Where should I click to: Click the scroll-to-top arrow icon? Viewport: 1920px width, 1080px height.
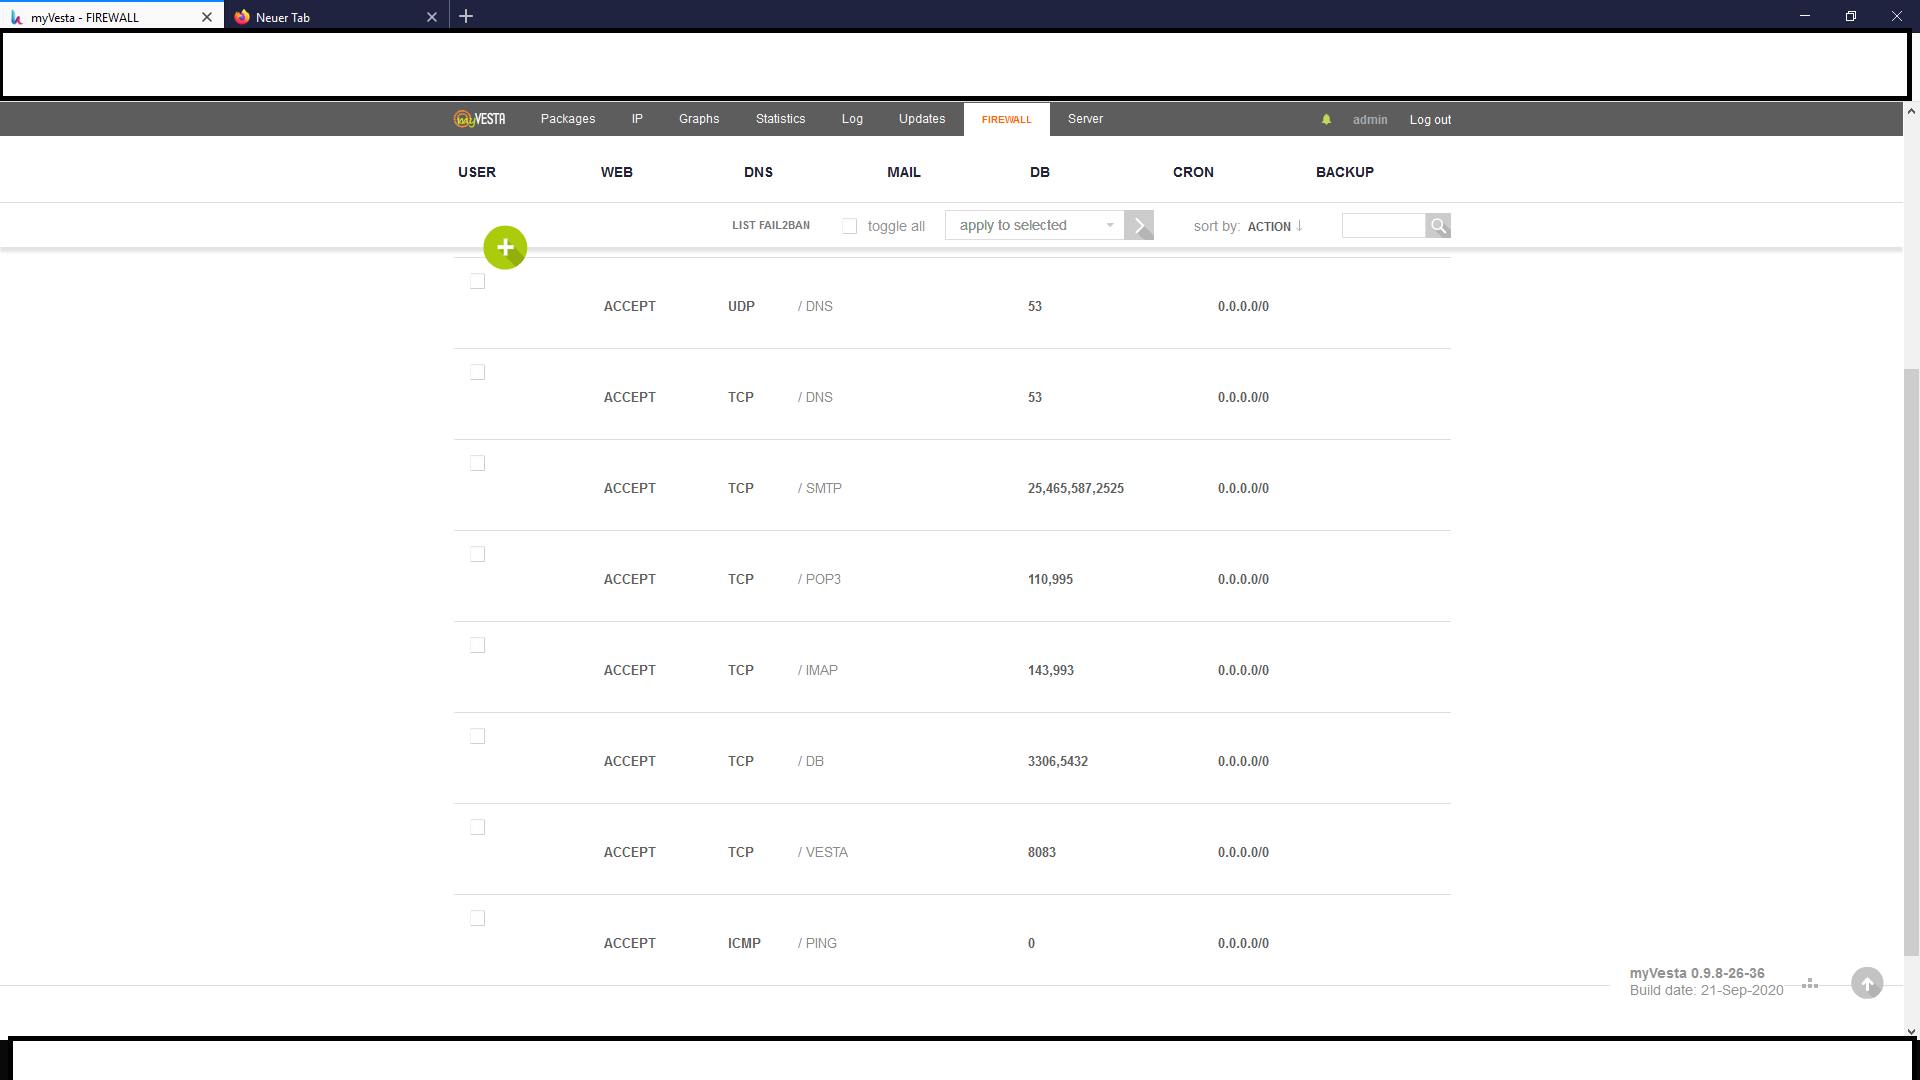point(1867,983)
